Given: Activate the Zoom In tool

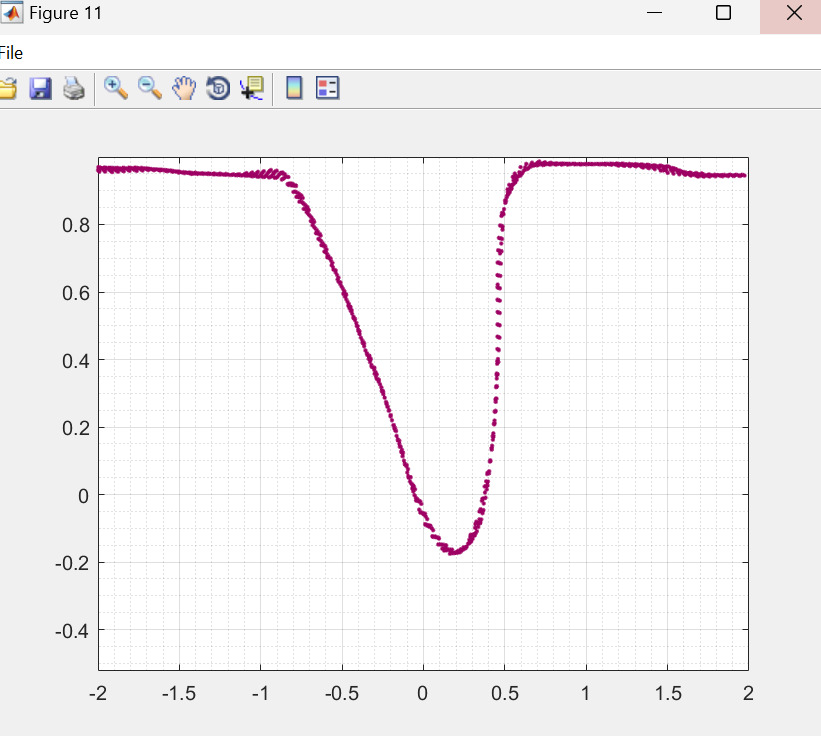Looking at the screenshot, I should 116,88.
